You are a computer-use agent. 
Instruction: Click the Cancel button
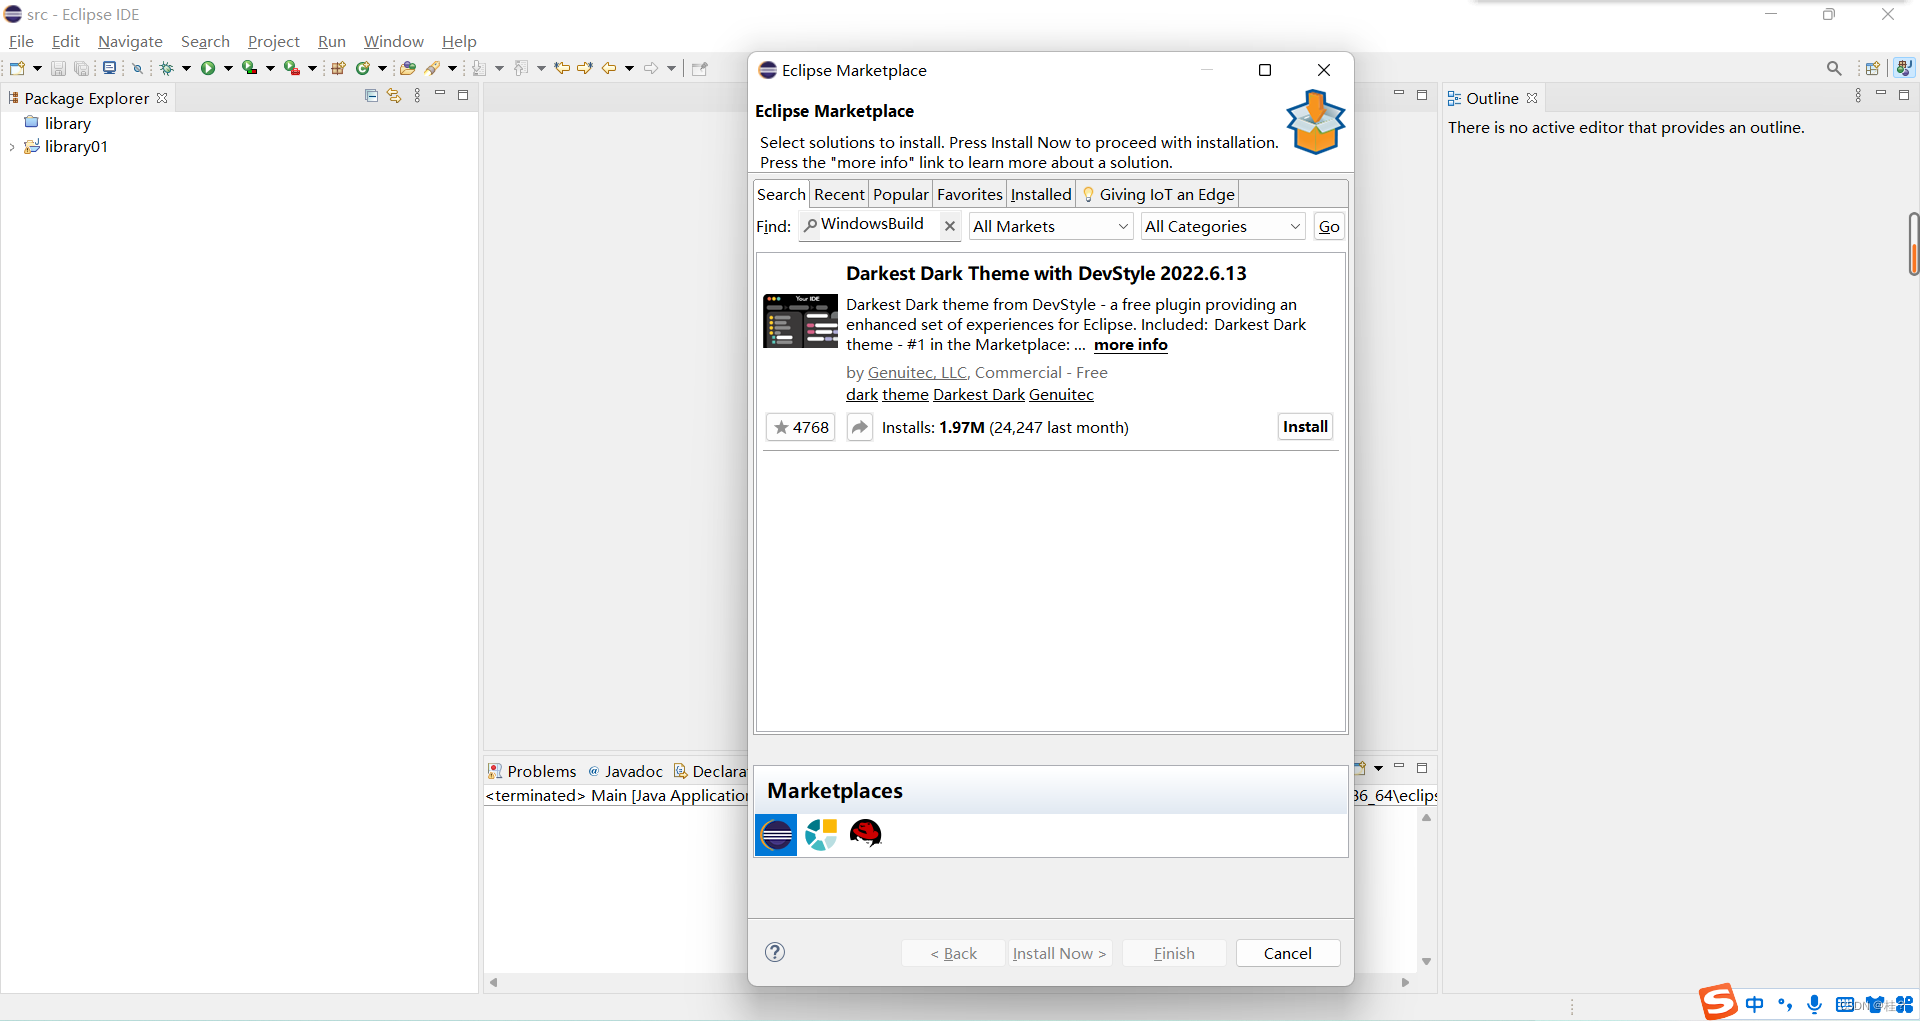tap(1288, 953)
